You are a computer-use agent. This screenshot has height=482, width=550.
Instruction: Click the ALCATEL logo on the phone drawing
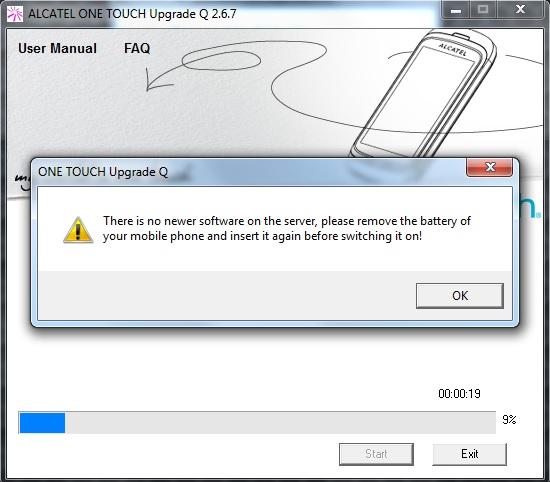(x=453, y=50)
